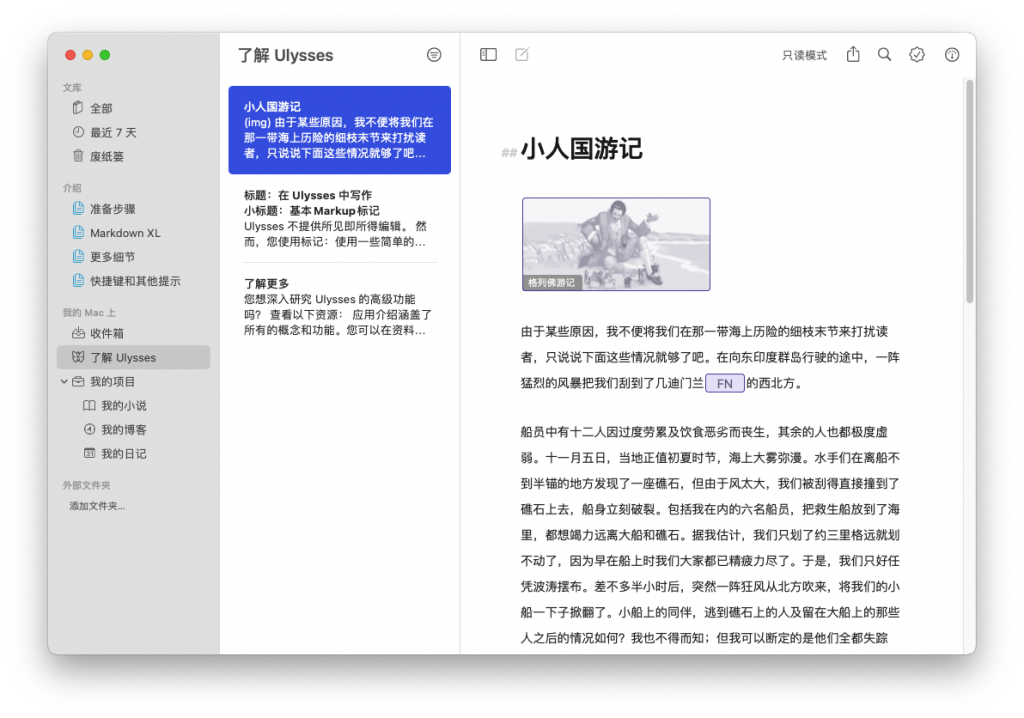The width and height of the screenshot is (1024, 718).
Task: Select the 小人国游记 sheet card
Action: coord(340,130)
